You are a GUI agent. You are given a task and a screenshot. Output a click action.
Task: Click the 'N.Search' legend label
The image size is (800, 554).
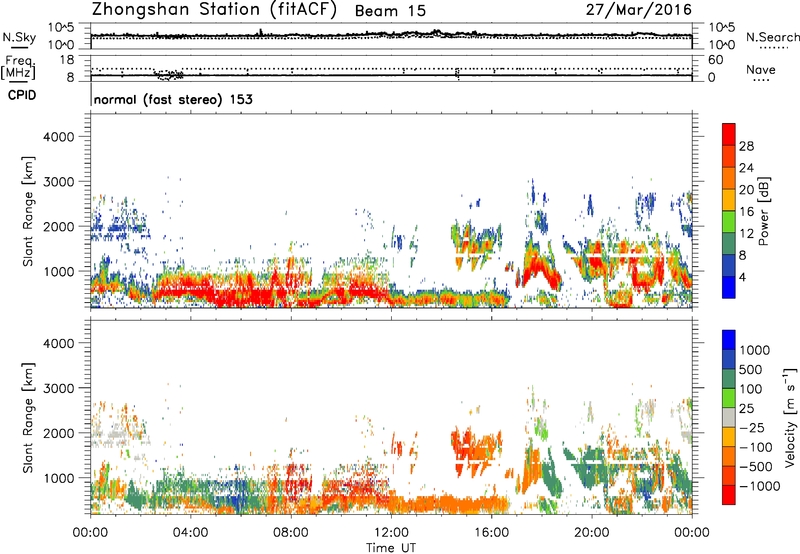click(772, 37)
